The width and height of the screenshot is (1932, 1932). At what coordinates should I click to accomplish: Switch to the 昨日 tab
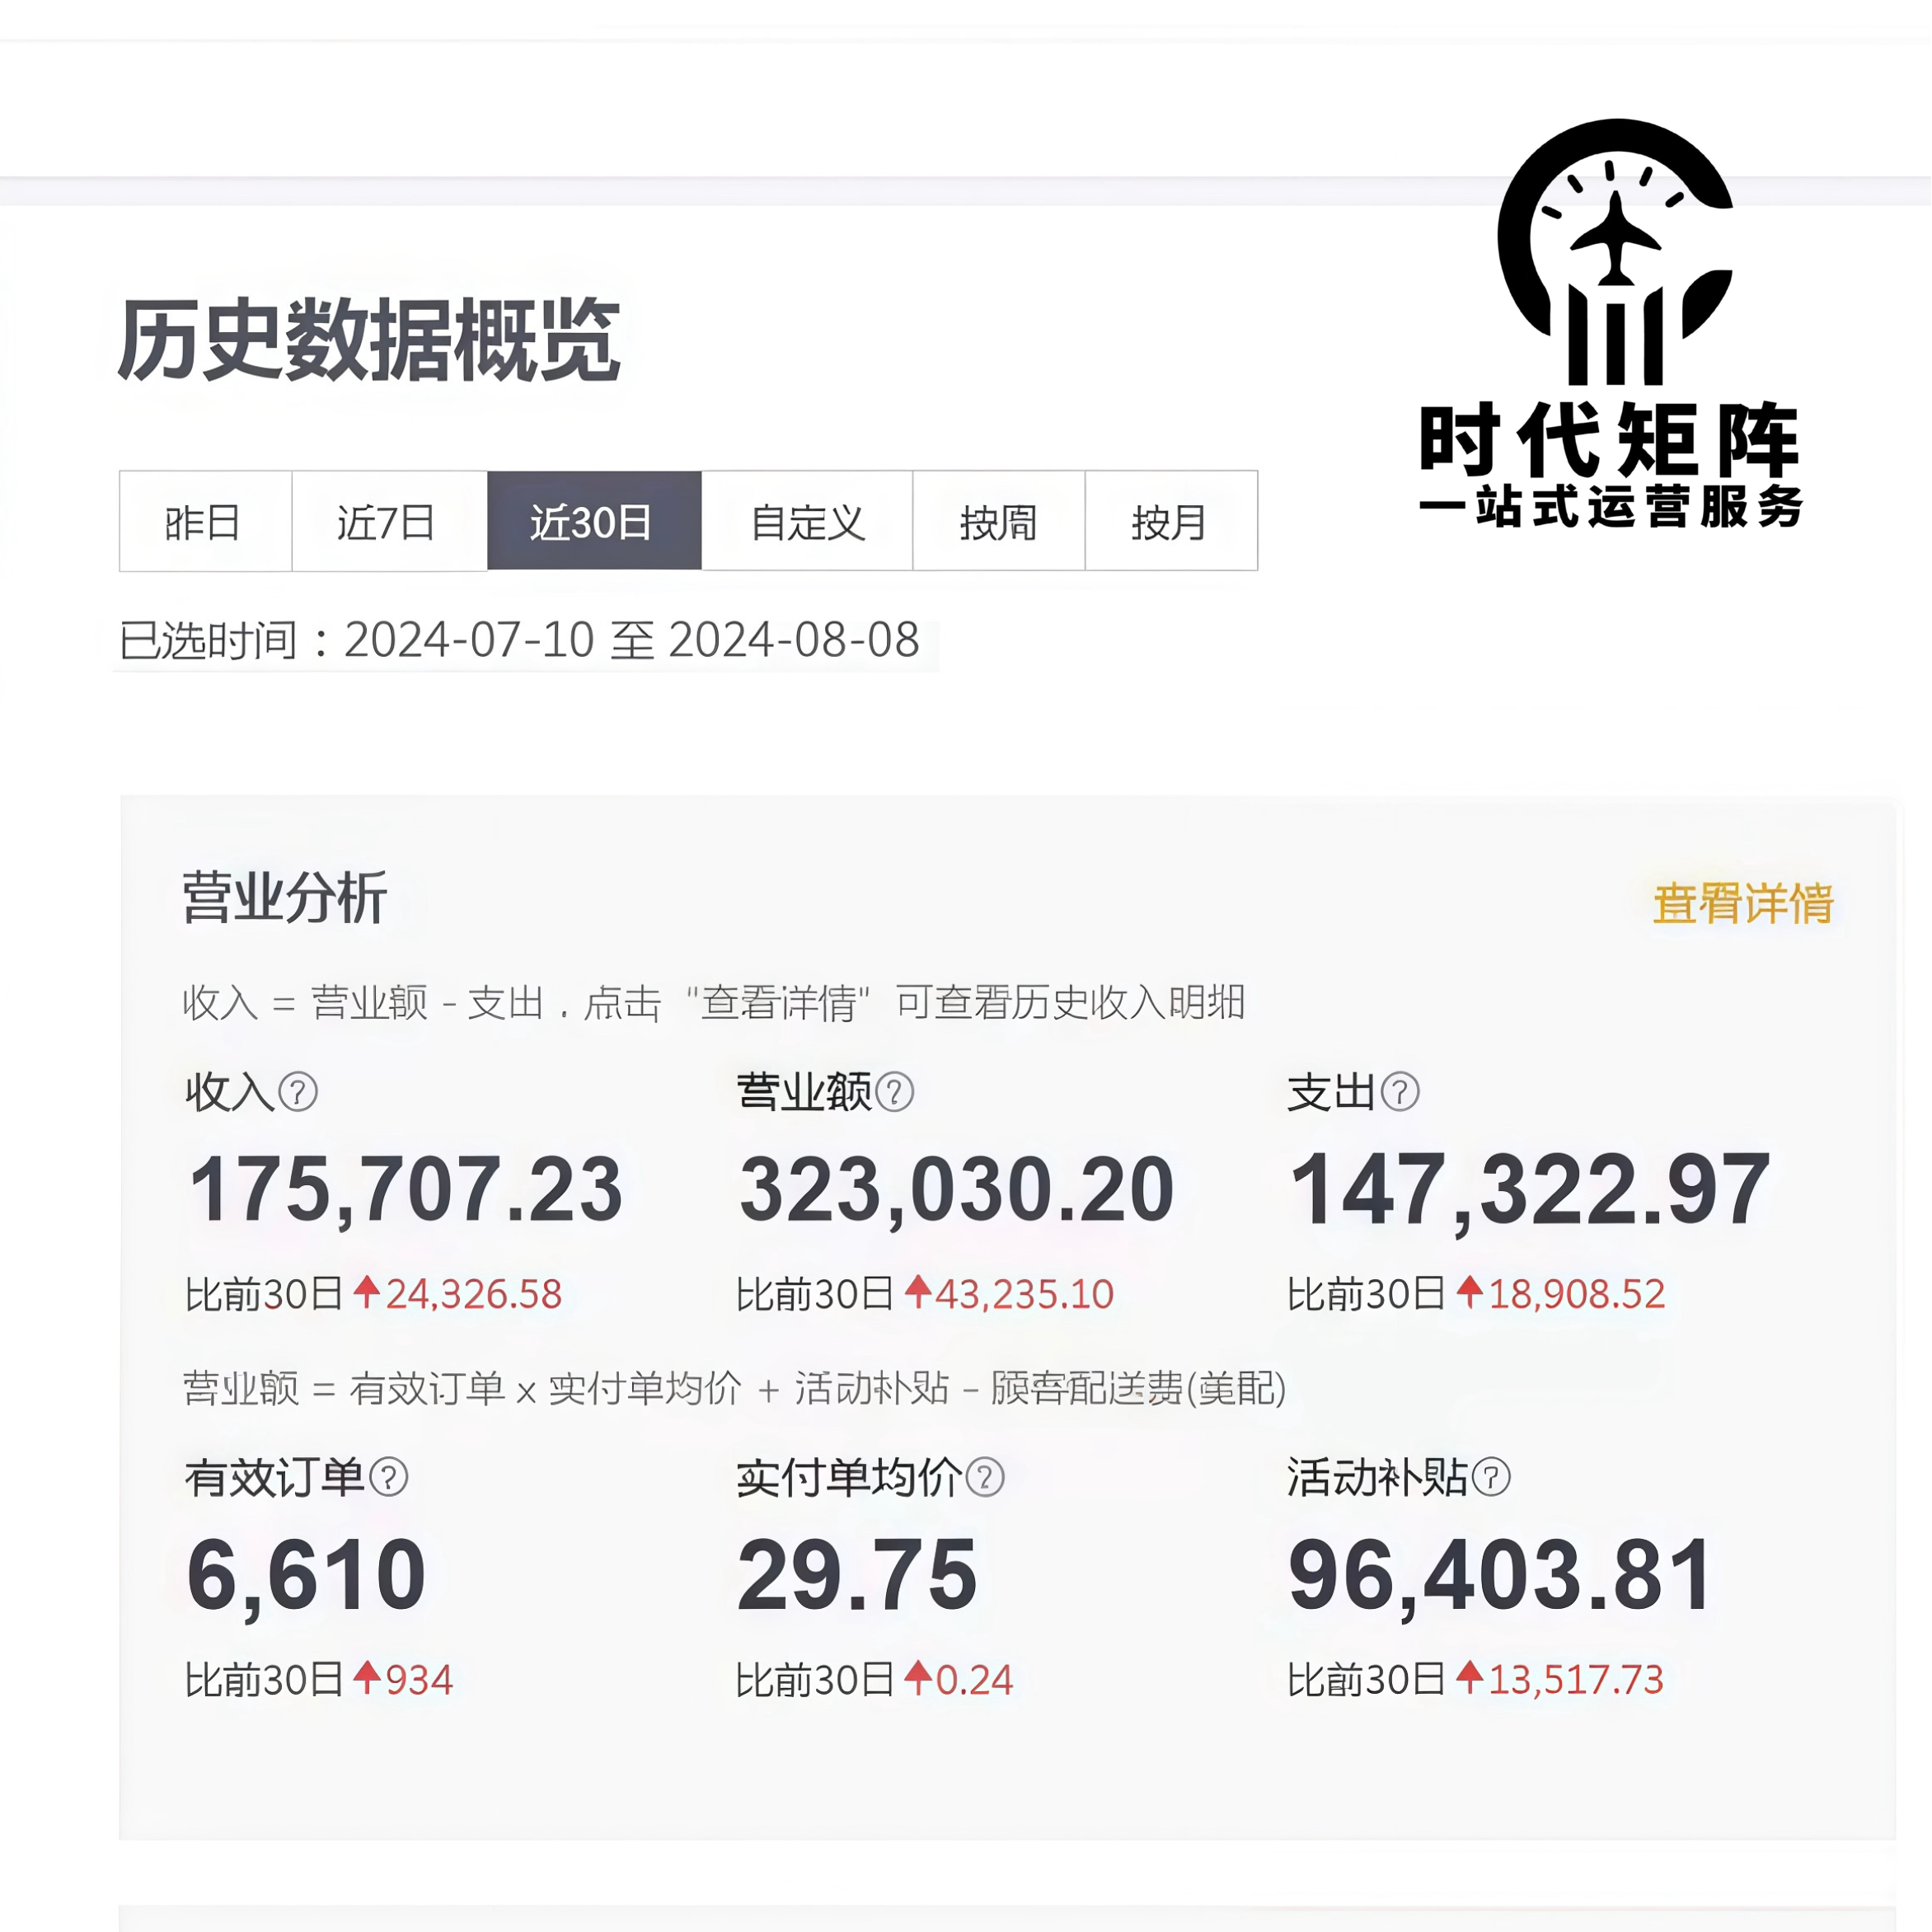pyautogui.click(x=203, y=522)
